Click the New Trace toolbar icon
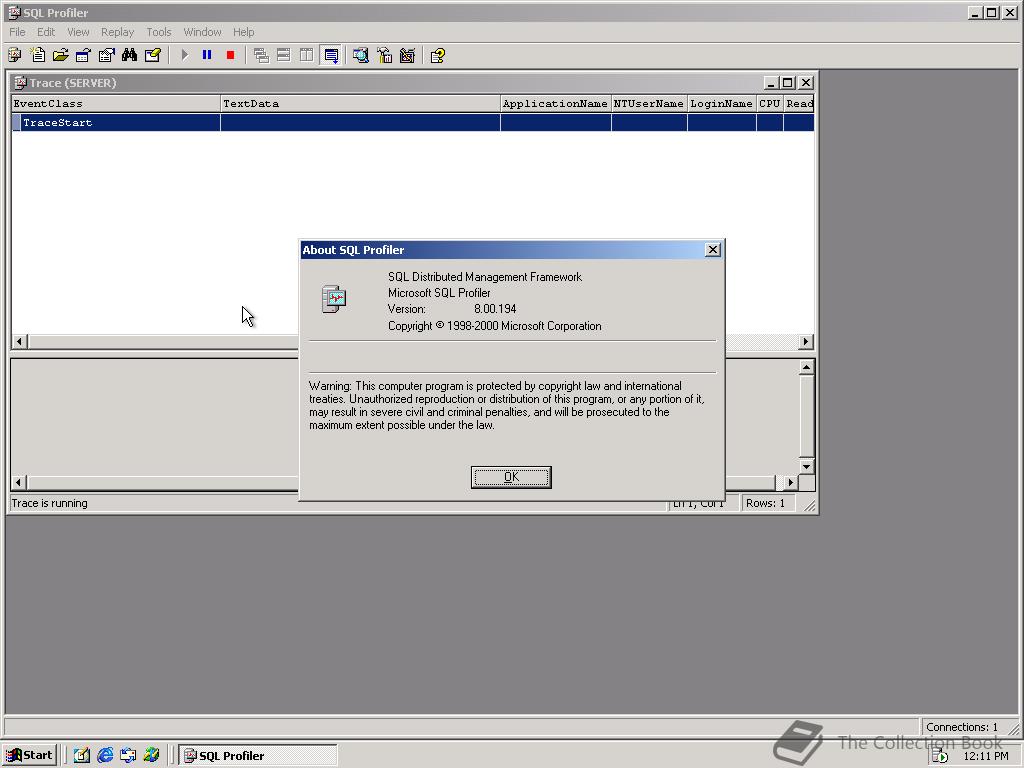 pyautogui.click(x=15, y=56)
